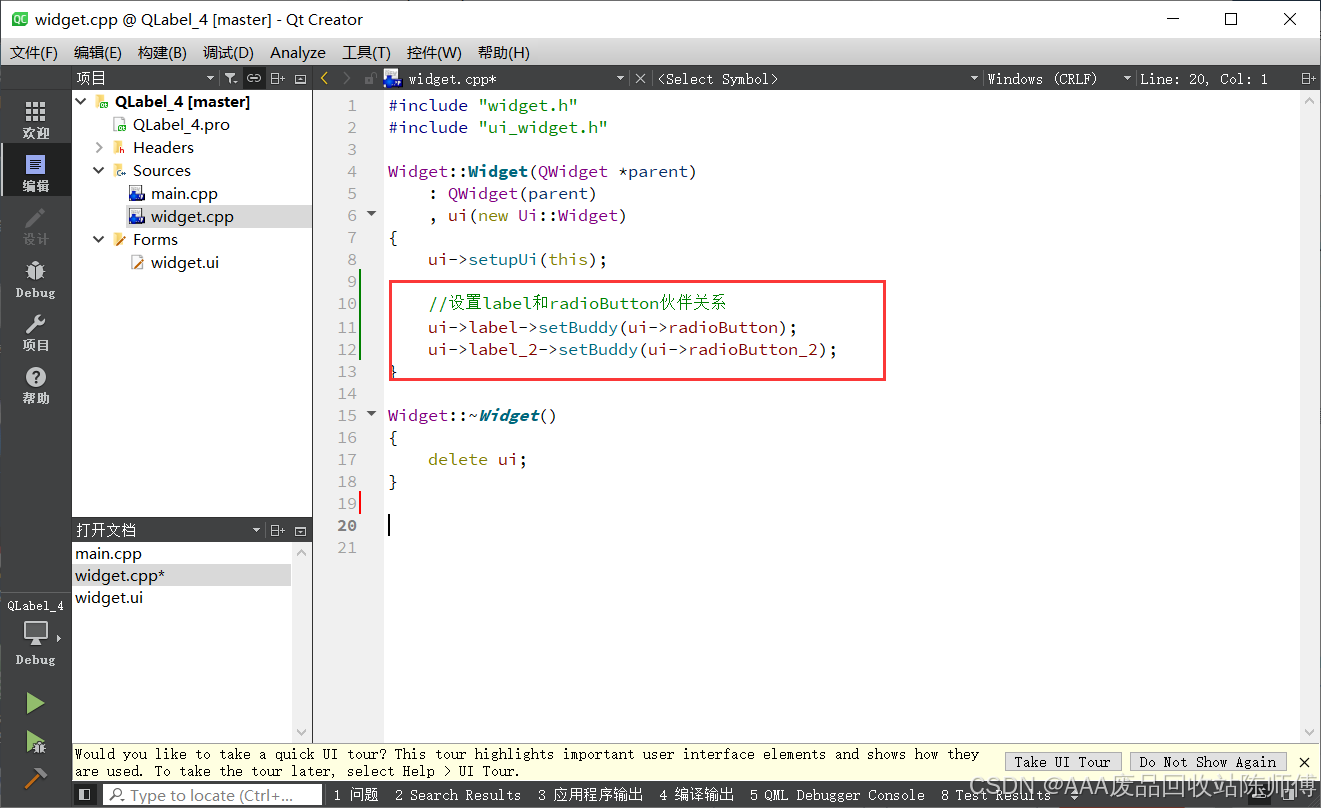Open the 工具(T) menu
The image size is (1321, 808).
pos(366,52)
